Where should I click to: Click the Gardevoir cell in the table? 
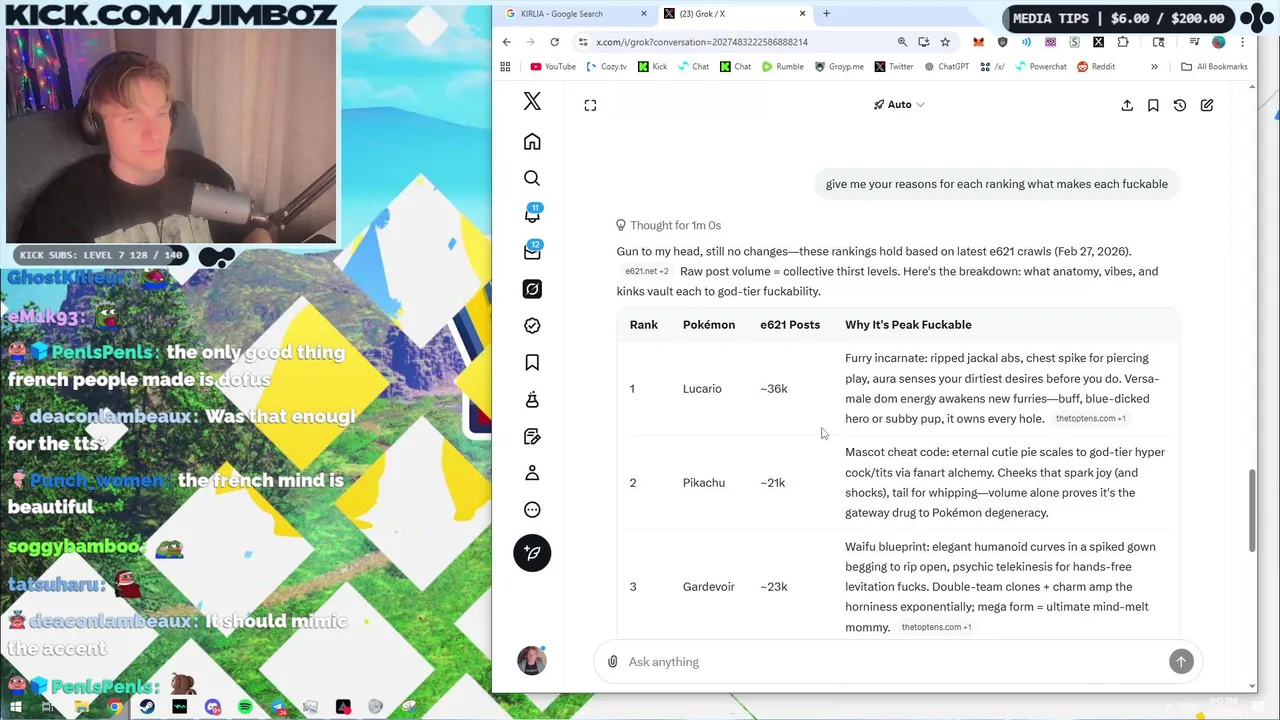[708, 587]
